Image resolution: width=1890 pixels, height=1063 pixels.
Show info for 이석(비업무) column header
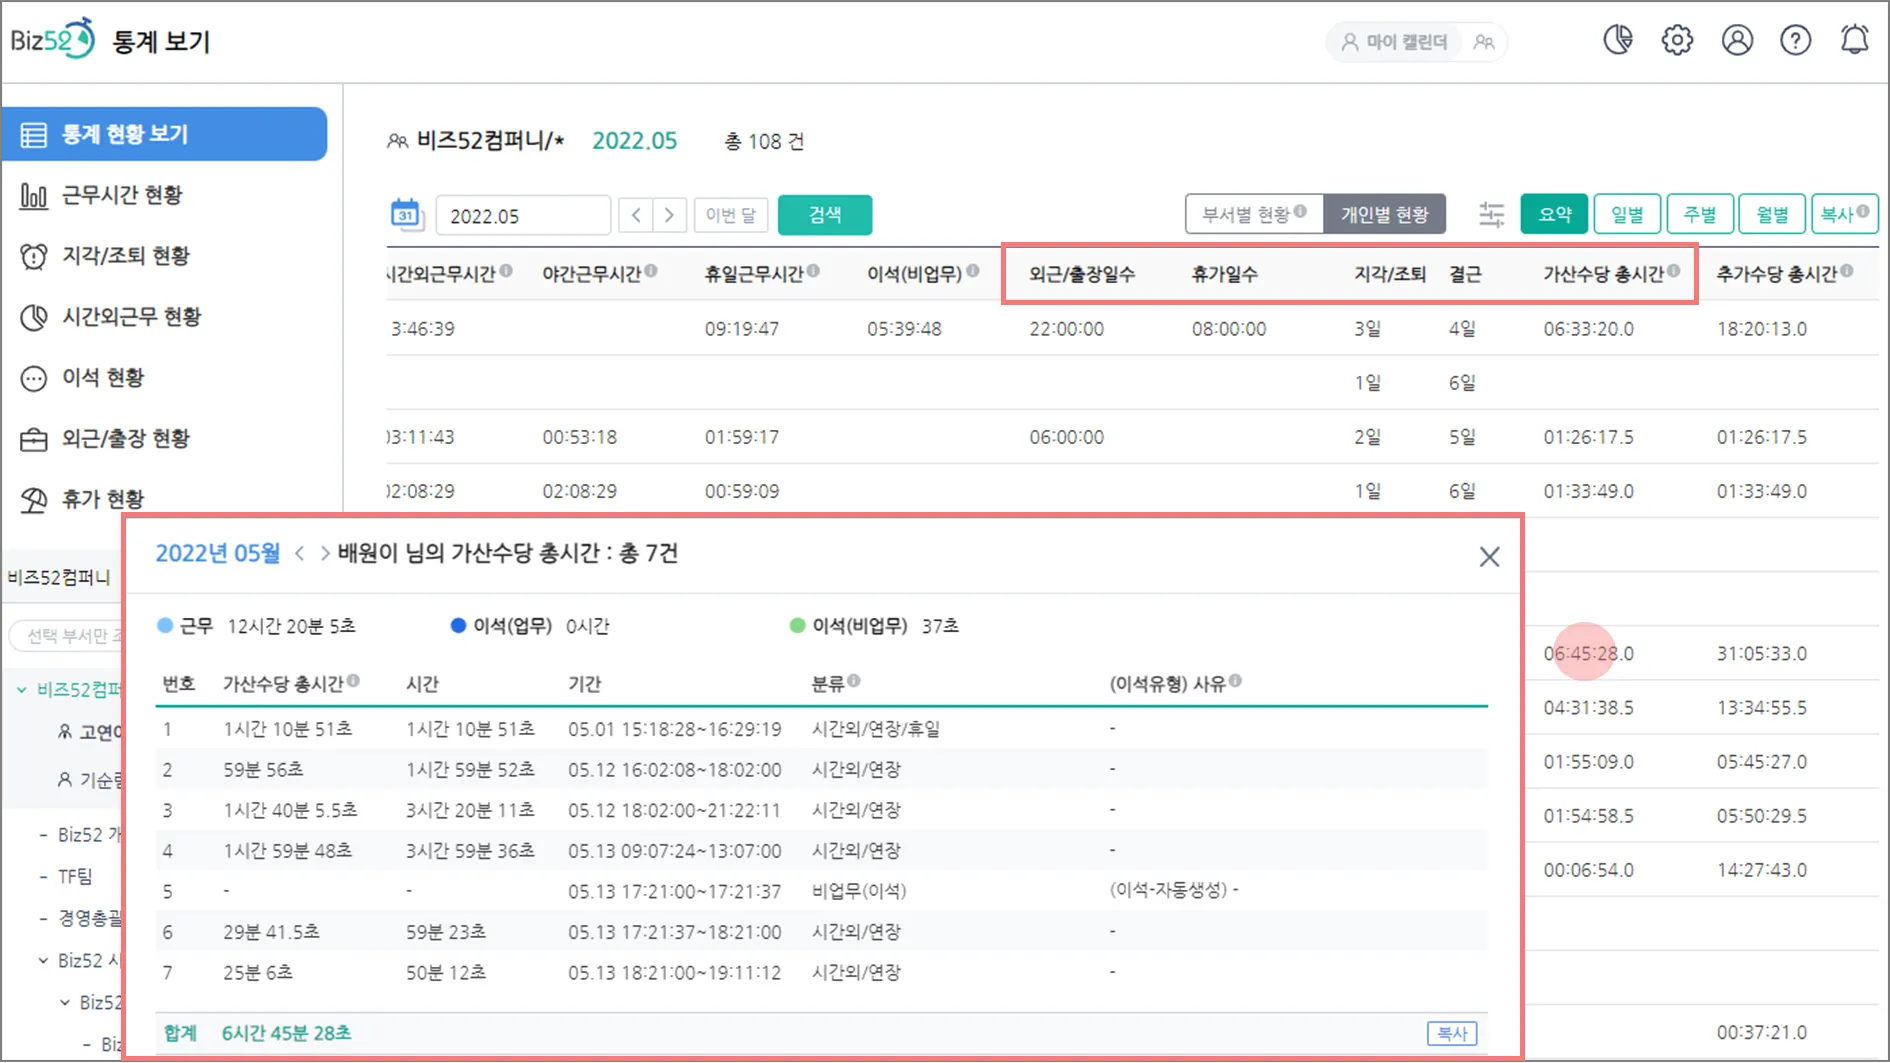[x=972, y=271]
